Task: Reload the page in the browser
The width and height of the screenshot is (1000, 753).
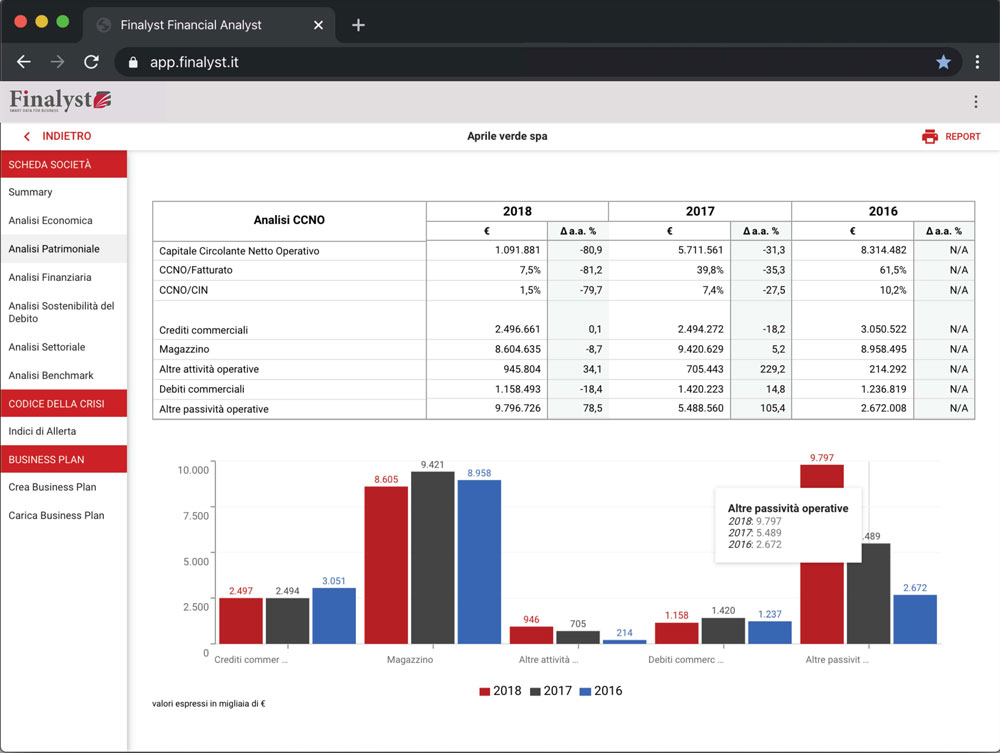Action: 91,62
